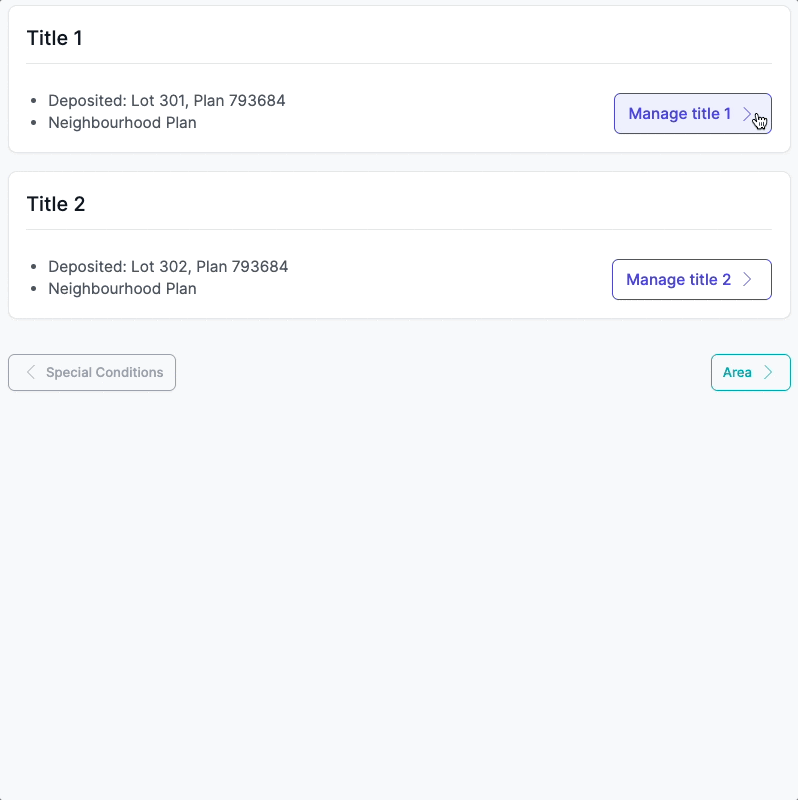Click the right chevron beside Area
This screenshot has height=800, width=798.
click(768, 373)
